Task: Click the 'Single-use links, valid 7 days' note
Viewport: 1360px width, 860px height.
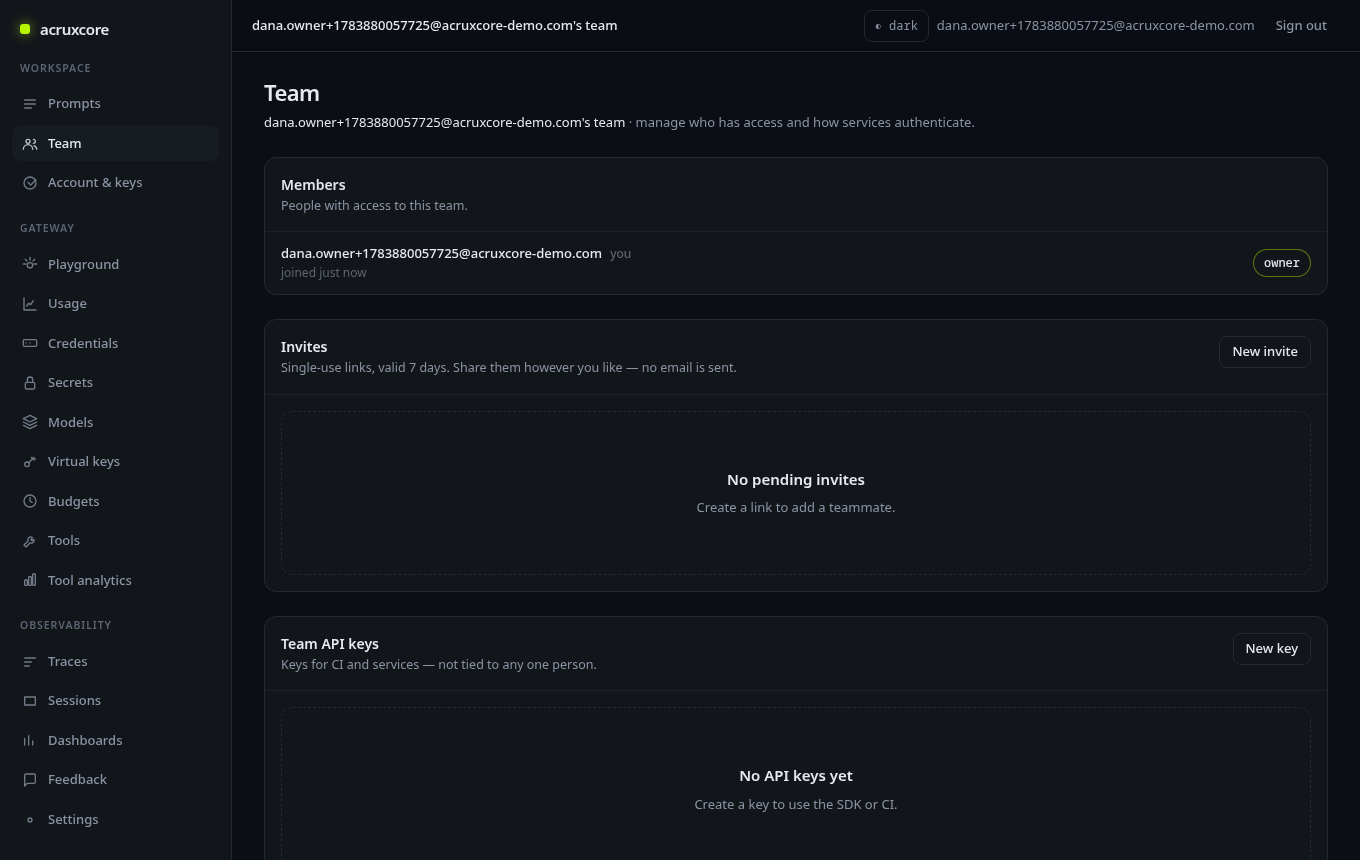Action: (508, 368)
